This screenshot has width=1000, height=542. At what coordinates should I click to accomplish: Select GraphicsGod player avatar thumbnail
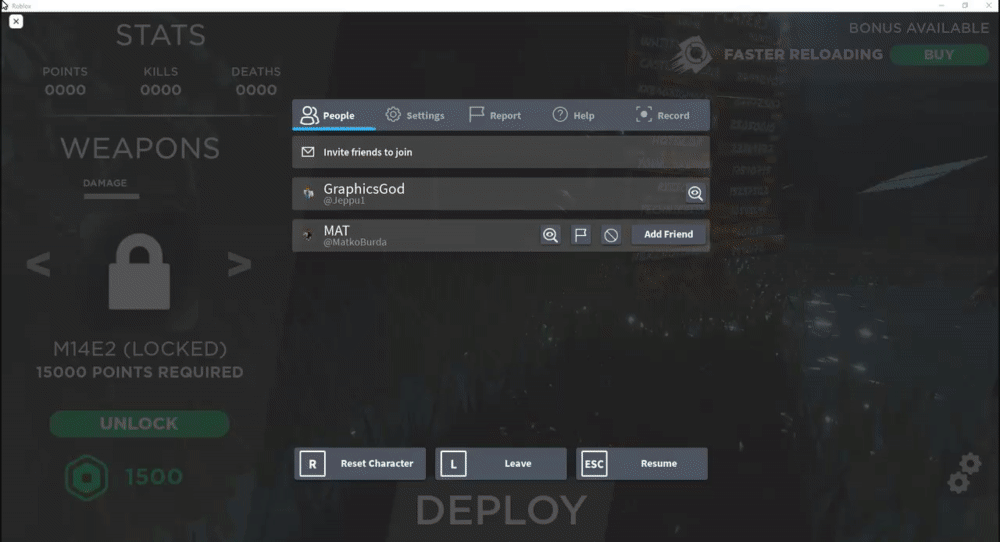[309, 193]
